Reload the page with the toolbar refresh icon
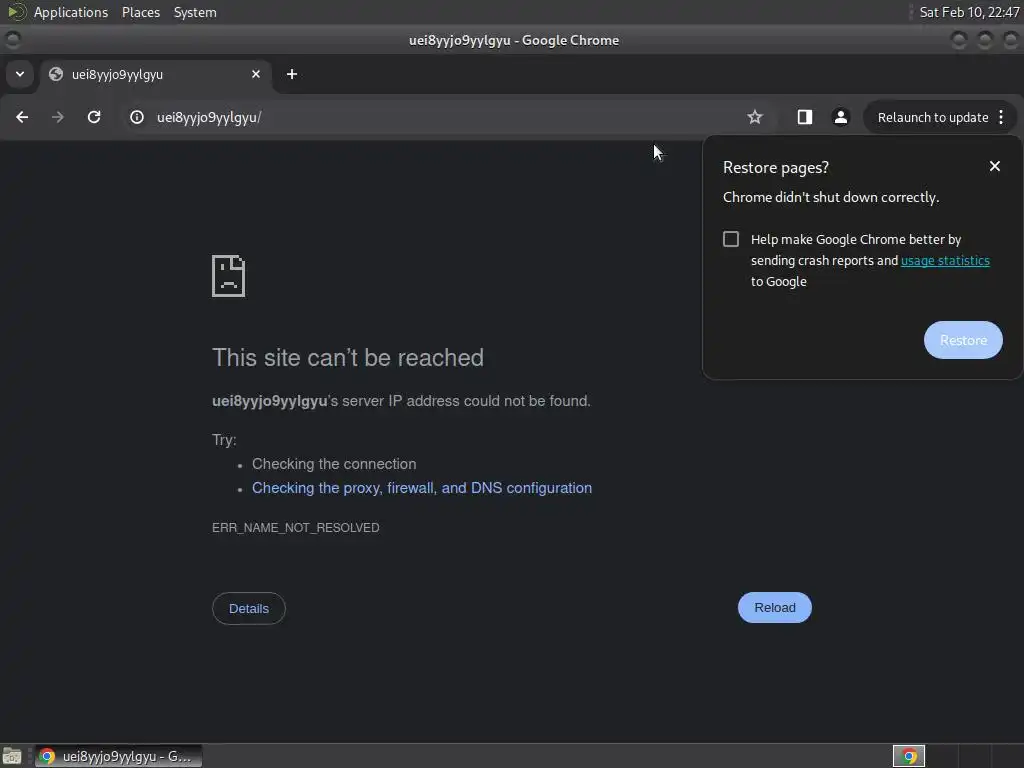Image resolution: width=1024 pixels, height=768 pixels. [x=94, y=117]
